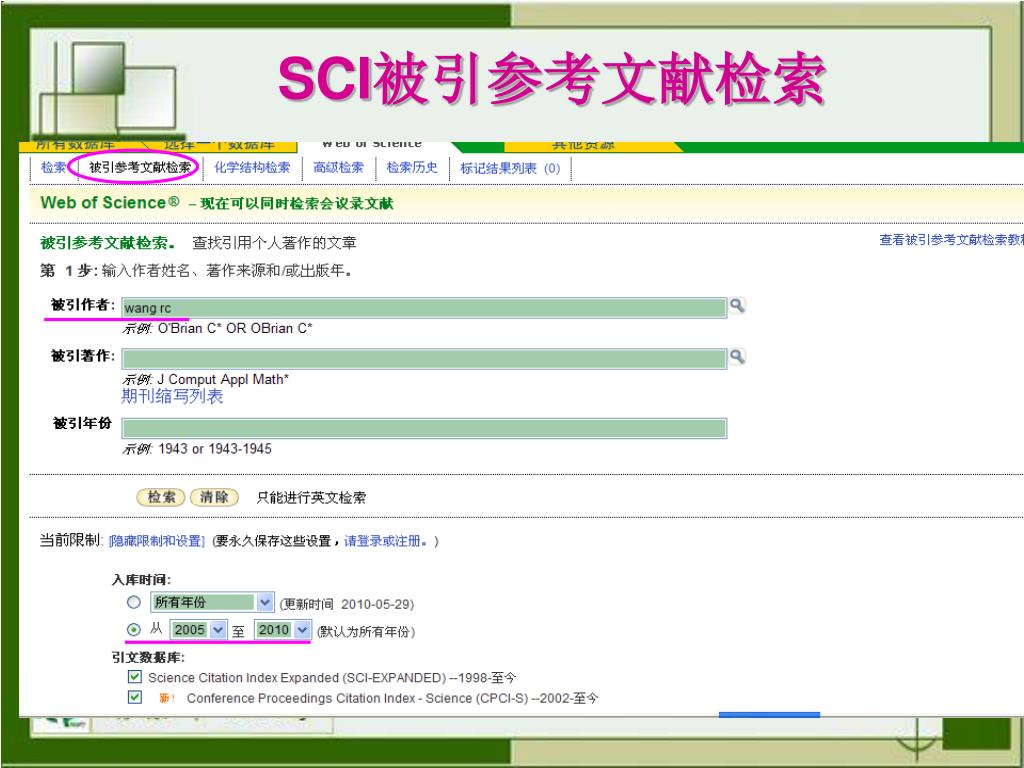Click the 清除 clear button

(x=214, y=497)
